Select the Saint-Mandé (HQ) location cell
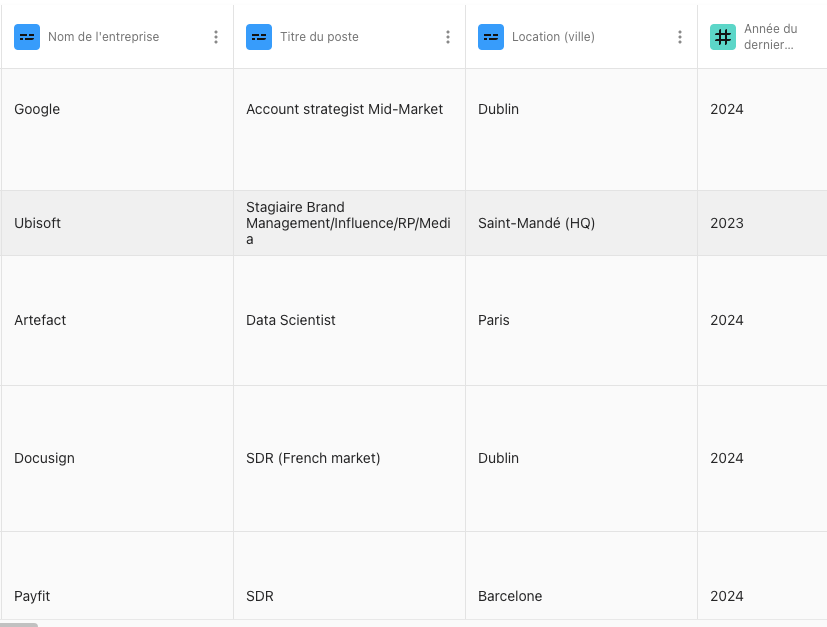827x627 pixels. pyautogui.click(x=536, y=223)
